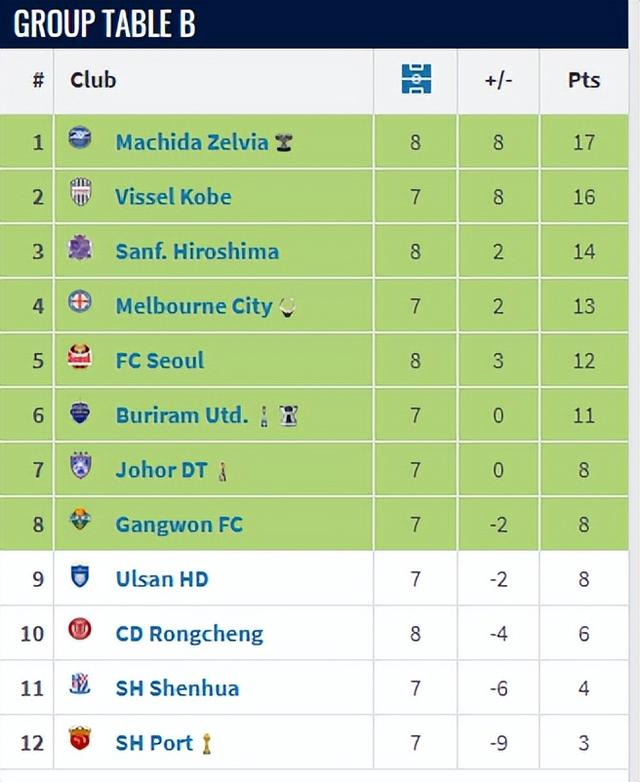Click the Buriram Utd. crest icon
The width and height of the screenshot is (640, 782).
(80, 412)
